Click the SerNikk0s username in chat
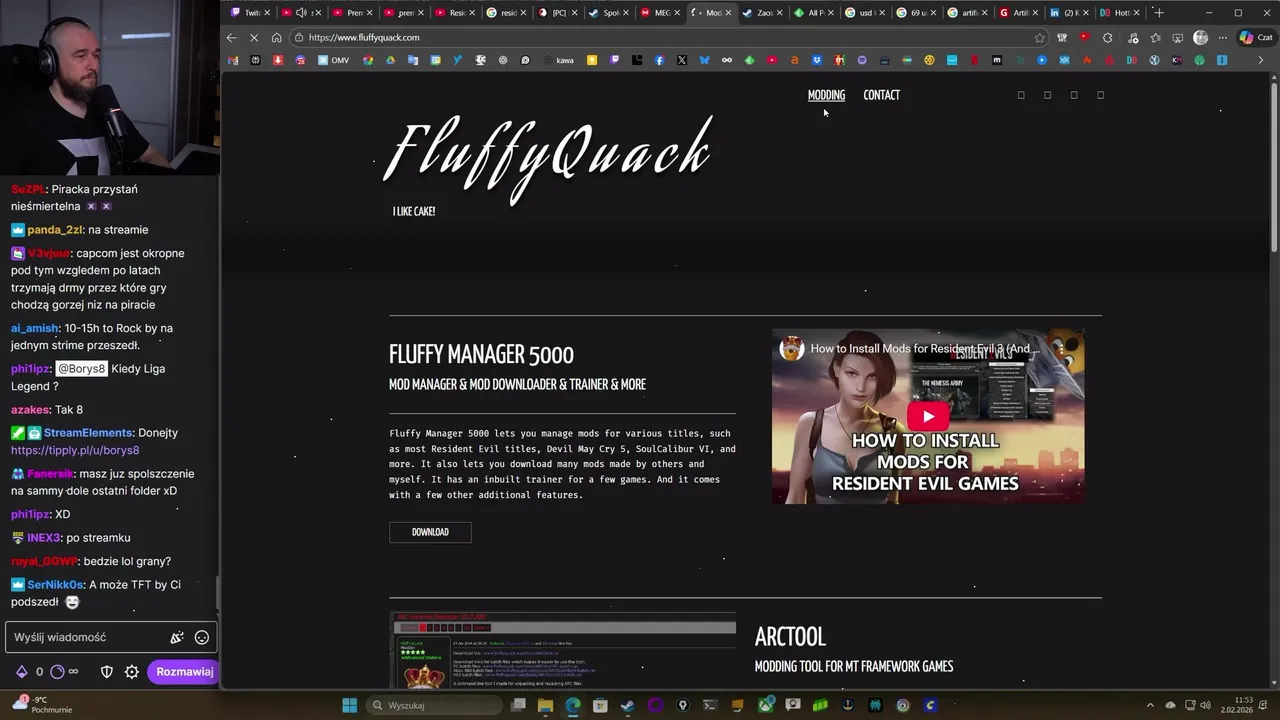This screenshot has height=720, width=1280. tap(55, 585)
